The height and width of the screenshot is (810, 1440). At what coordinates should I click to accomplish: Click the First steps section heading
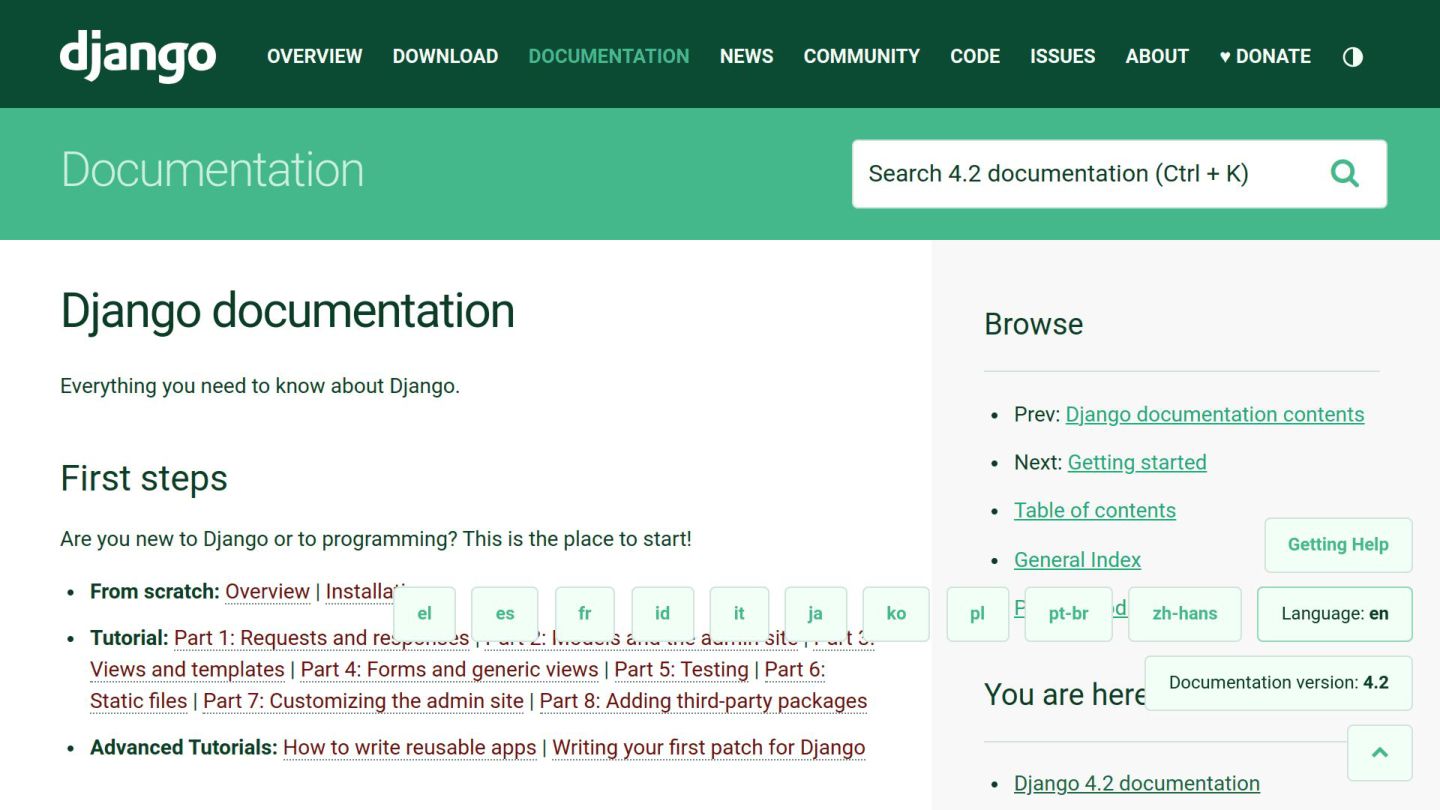tap(144, 478)
